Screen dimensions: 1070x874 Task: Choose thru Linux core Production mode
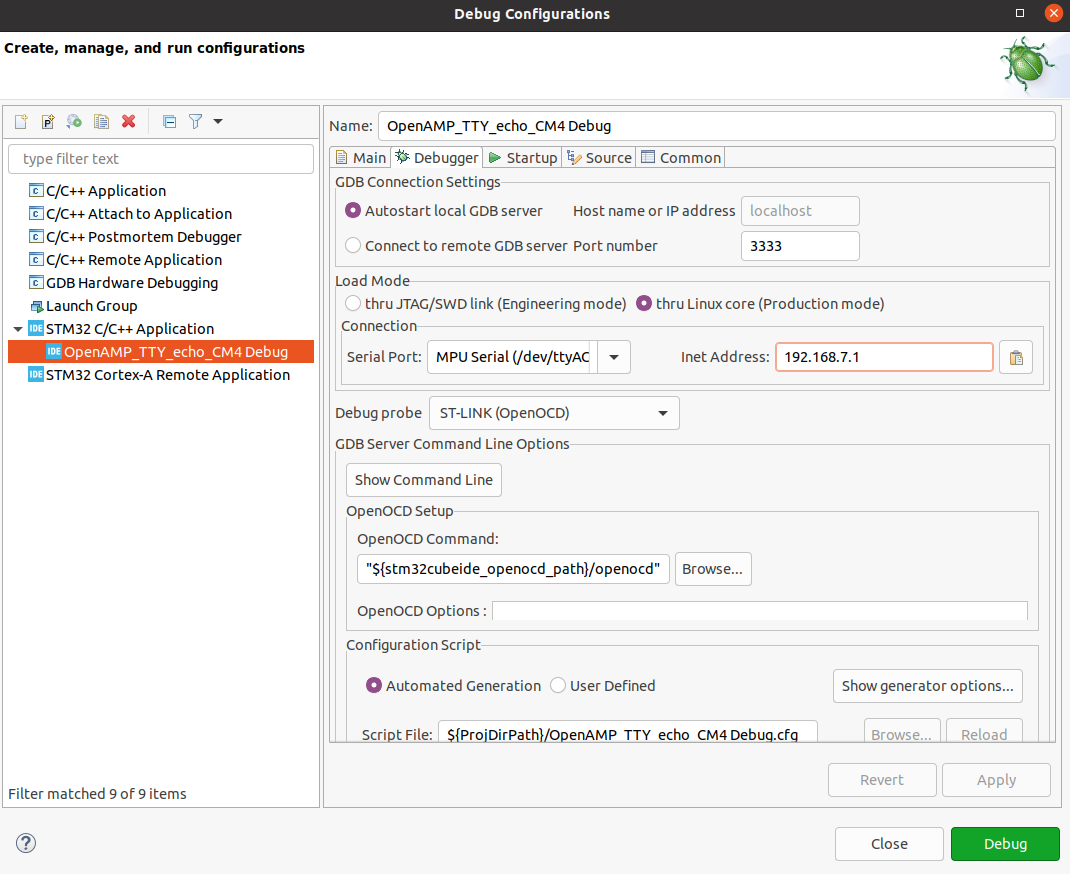[x=760, y=304]
